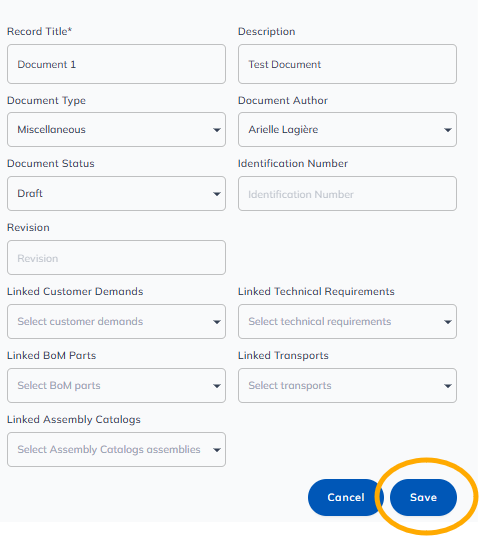Click caret arrow in BoM parts field
Viewport: 480px width, 537px height.
[x=216, y=386]
